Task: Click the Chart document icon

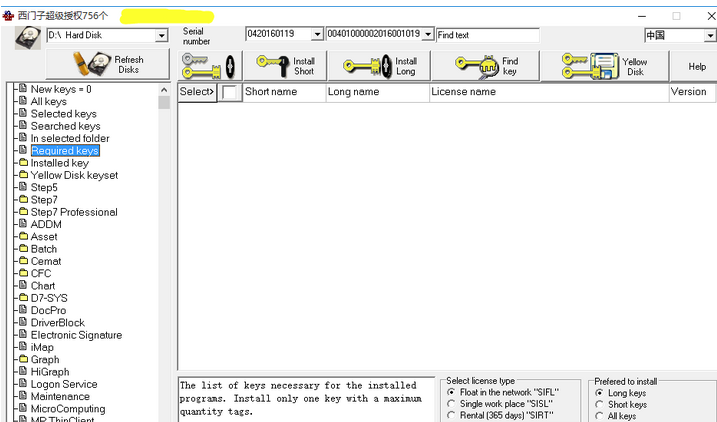Action: pyautogui.click(x=23, y=285)
